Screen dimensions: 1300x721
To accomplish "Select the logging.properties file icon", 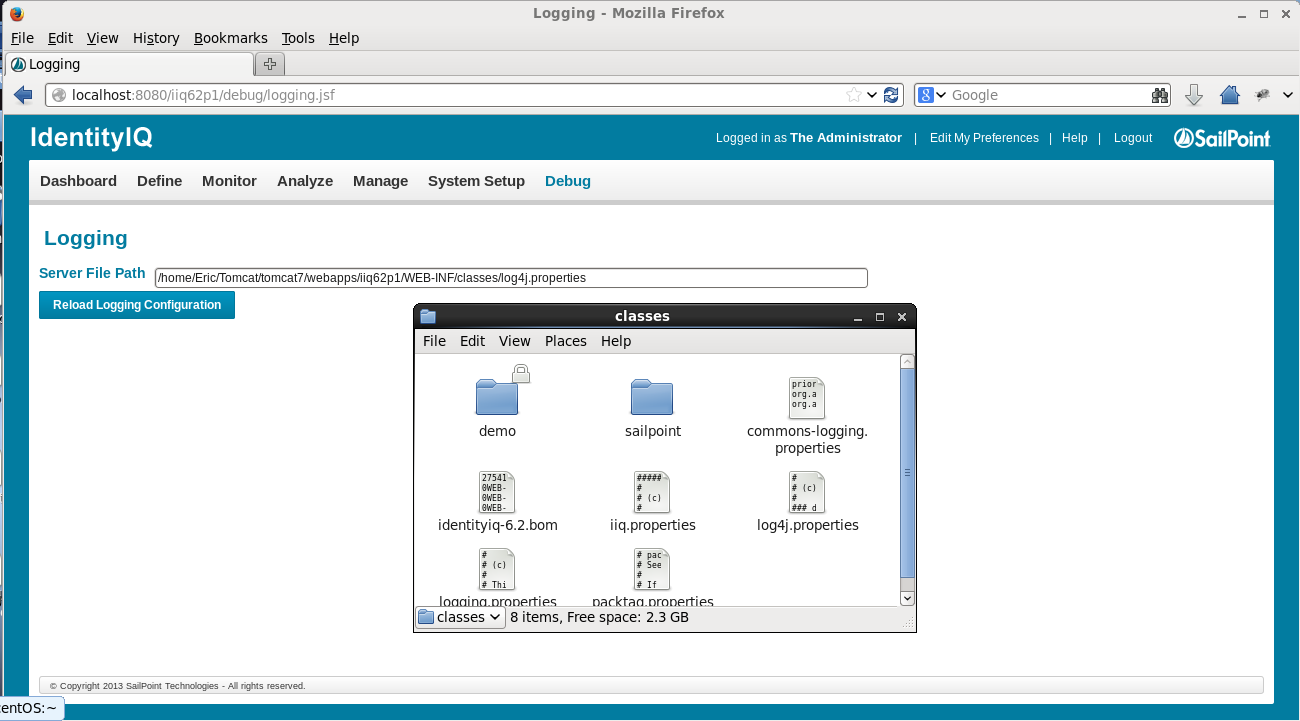I will point(497,568).
